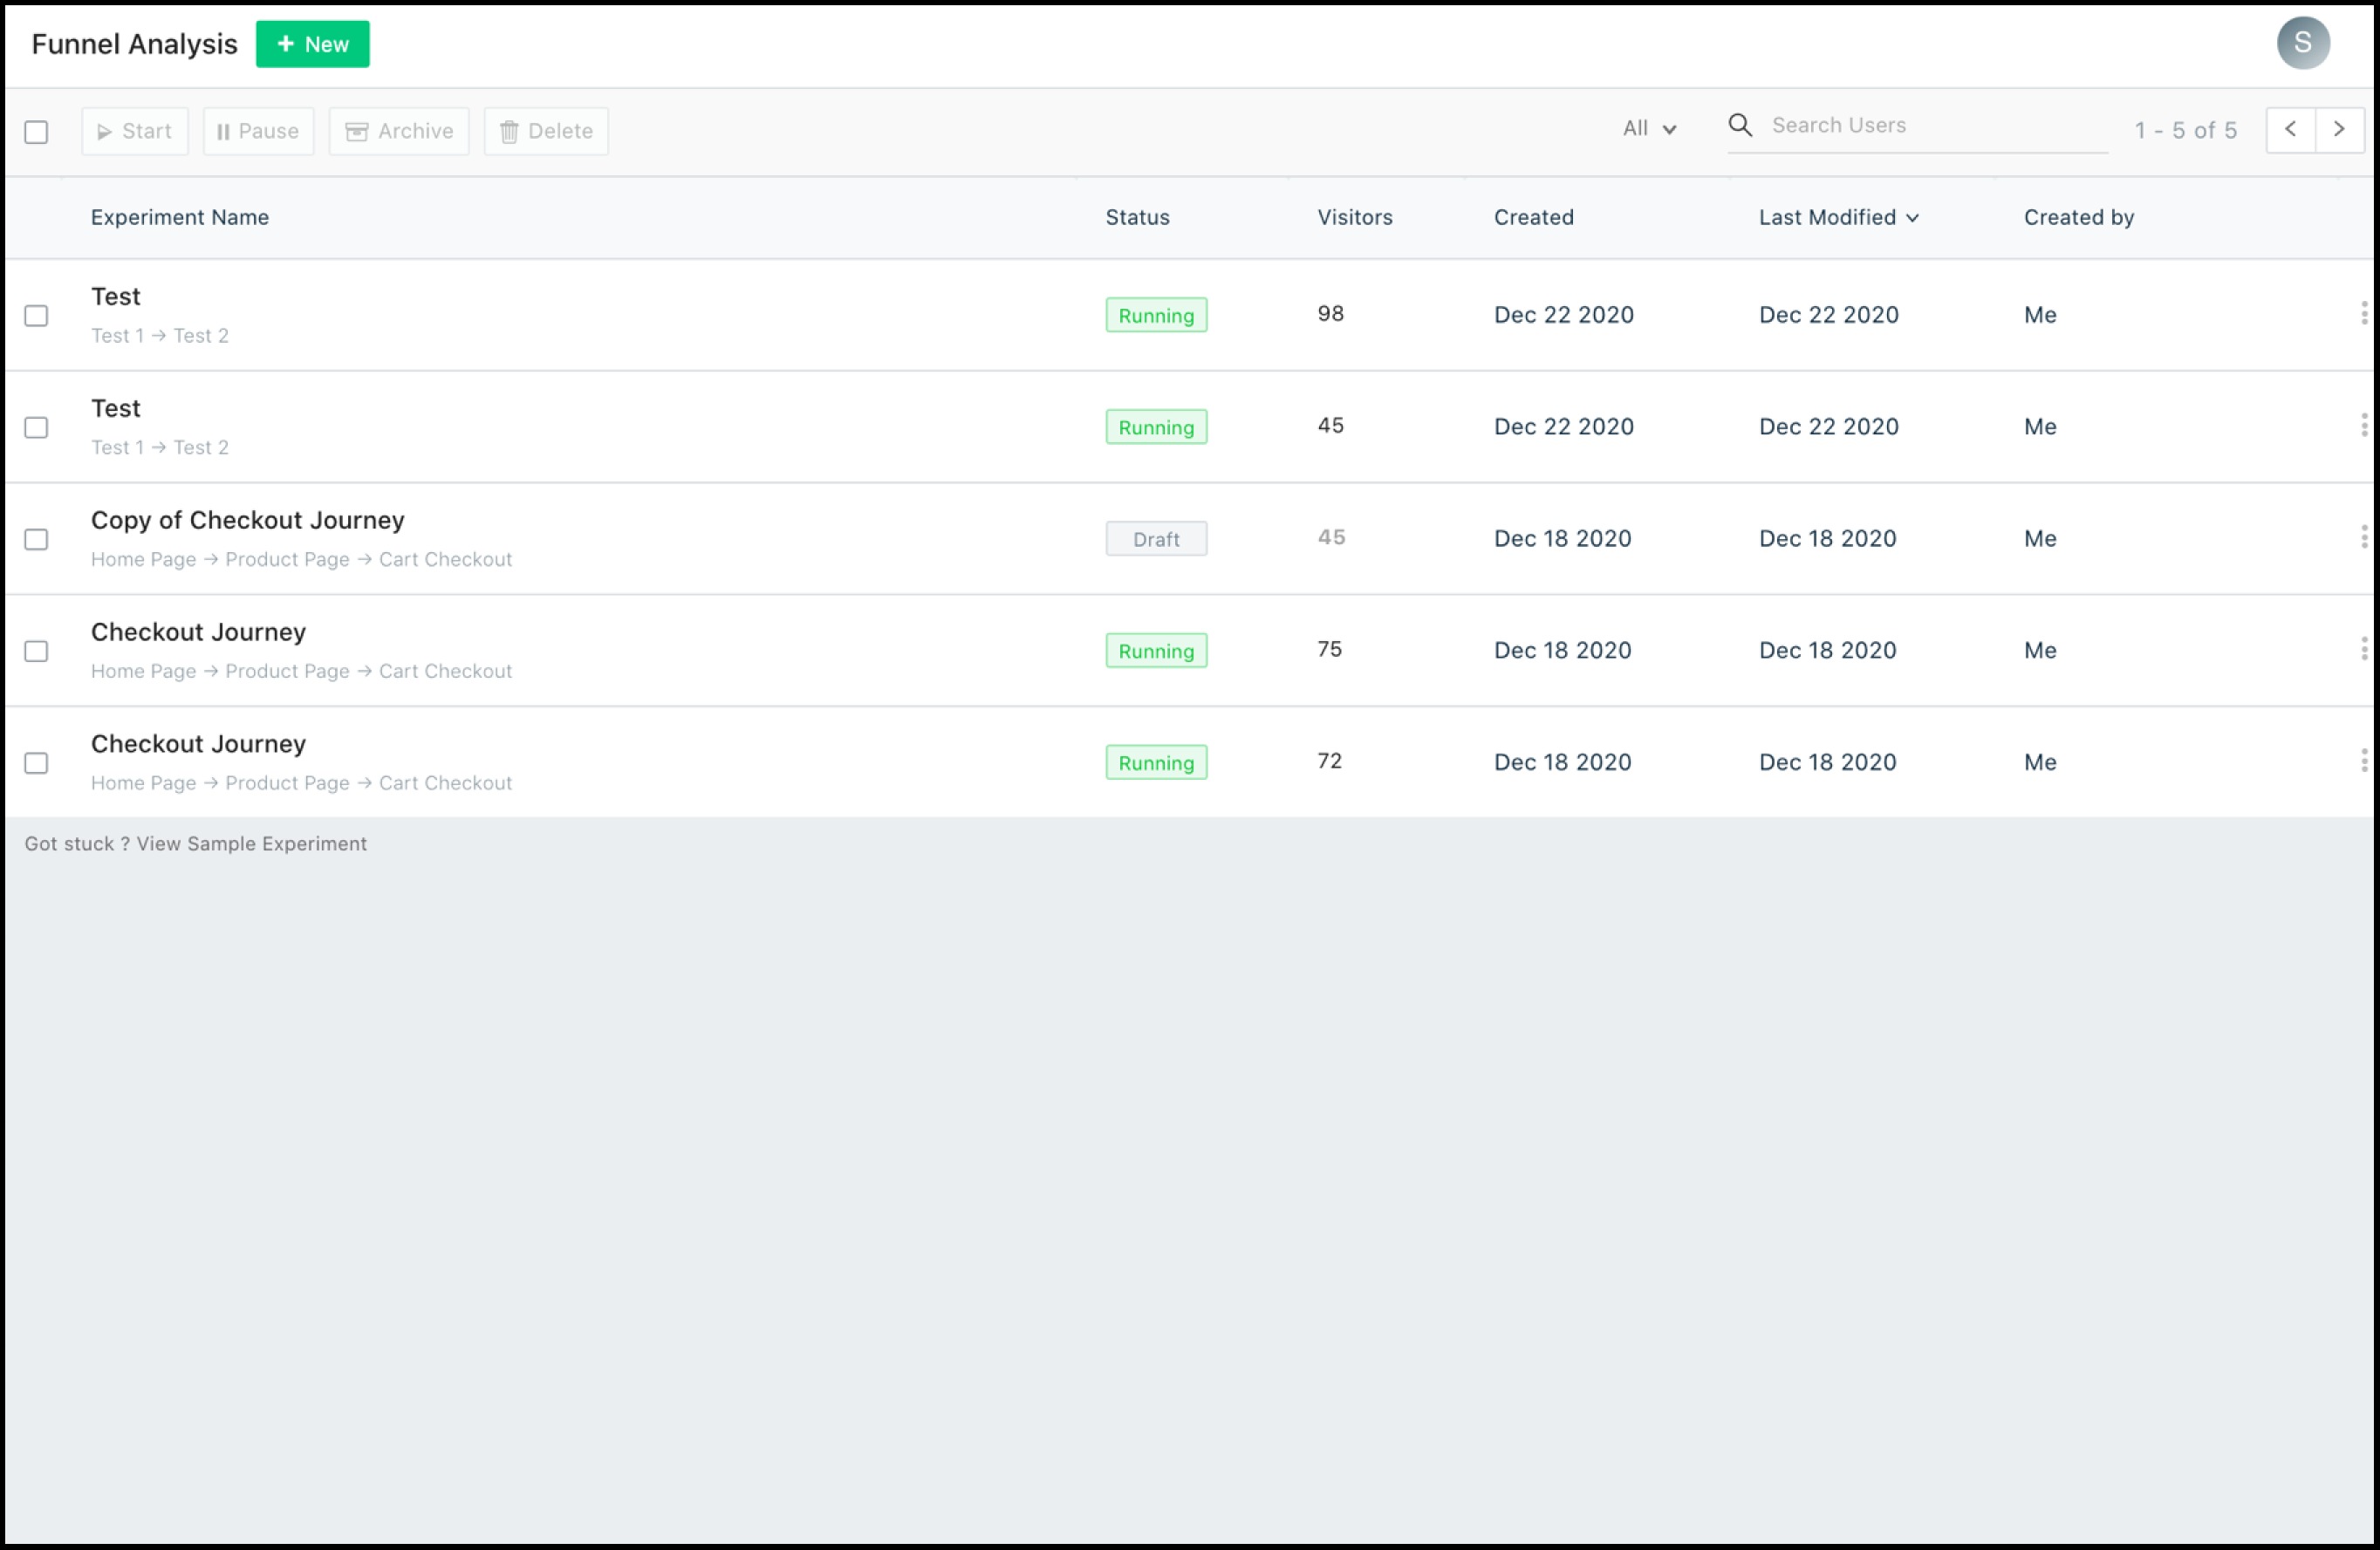Image resolution: width=2380 pixels, height=1550 pixels.
Task: Click 'Test 1 → Test 2' under 98-visitor Test
Action: [160, 336]
